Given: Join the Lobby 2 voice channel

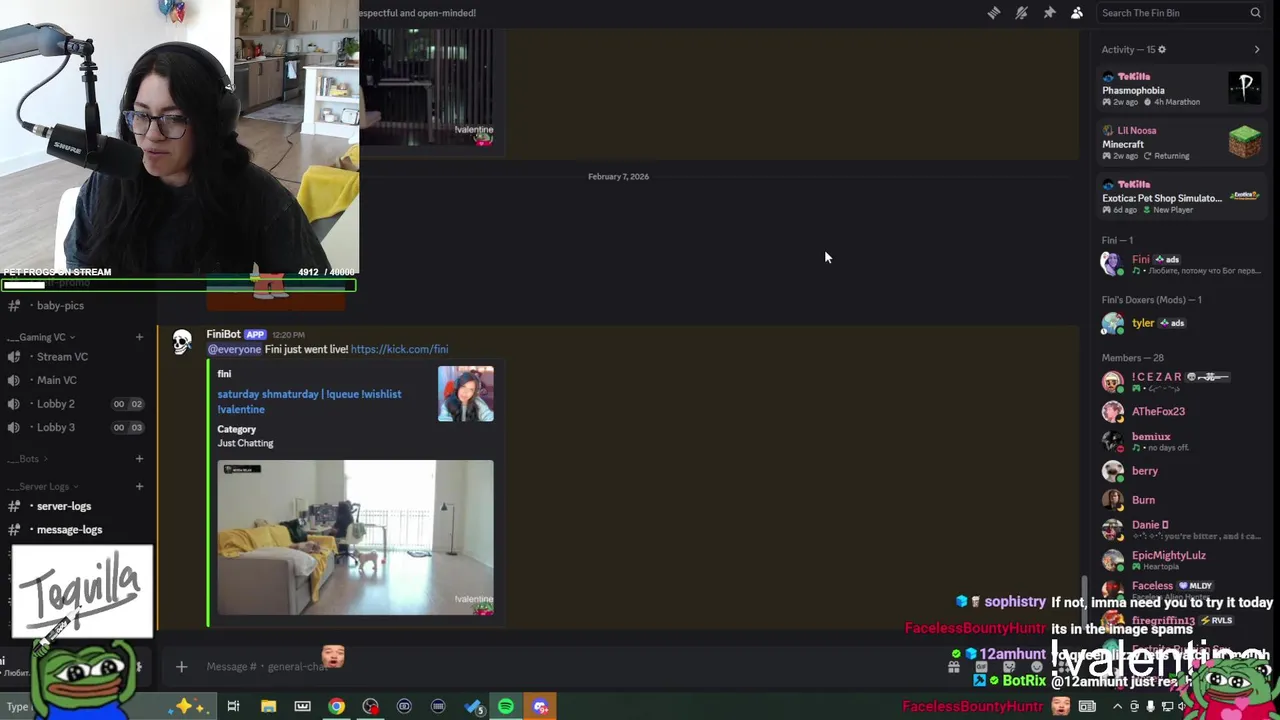Looking at the screenshot, I should tap(76, 403).
